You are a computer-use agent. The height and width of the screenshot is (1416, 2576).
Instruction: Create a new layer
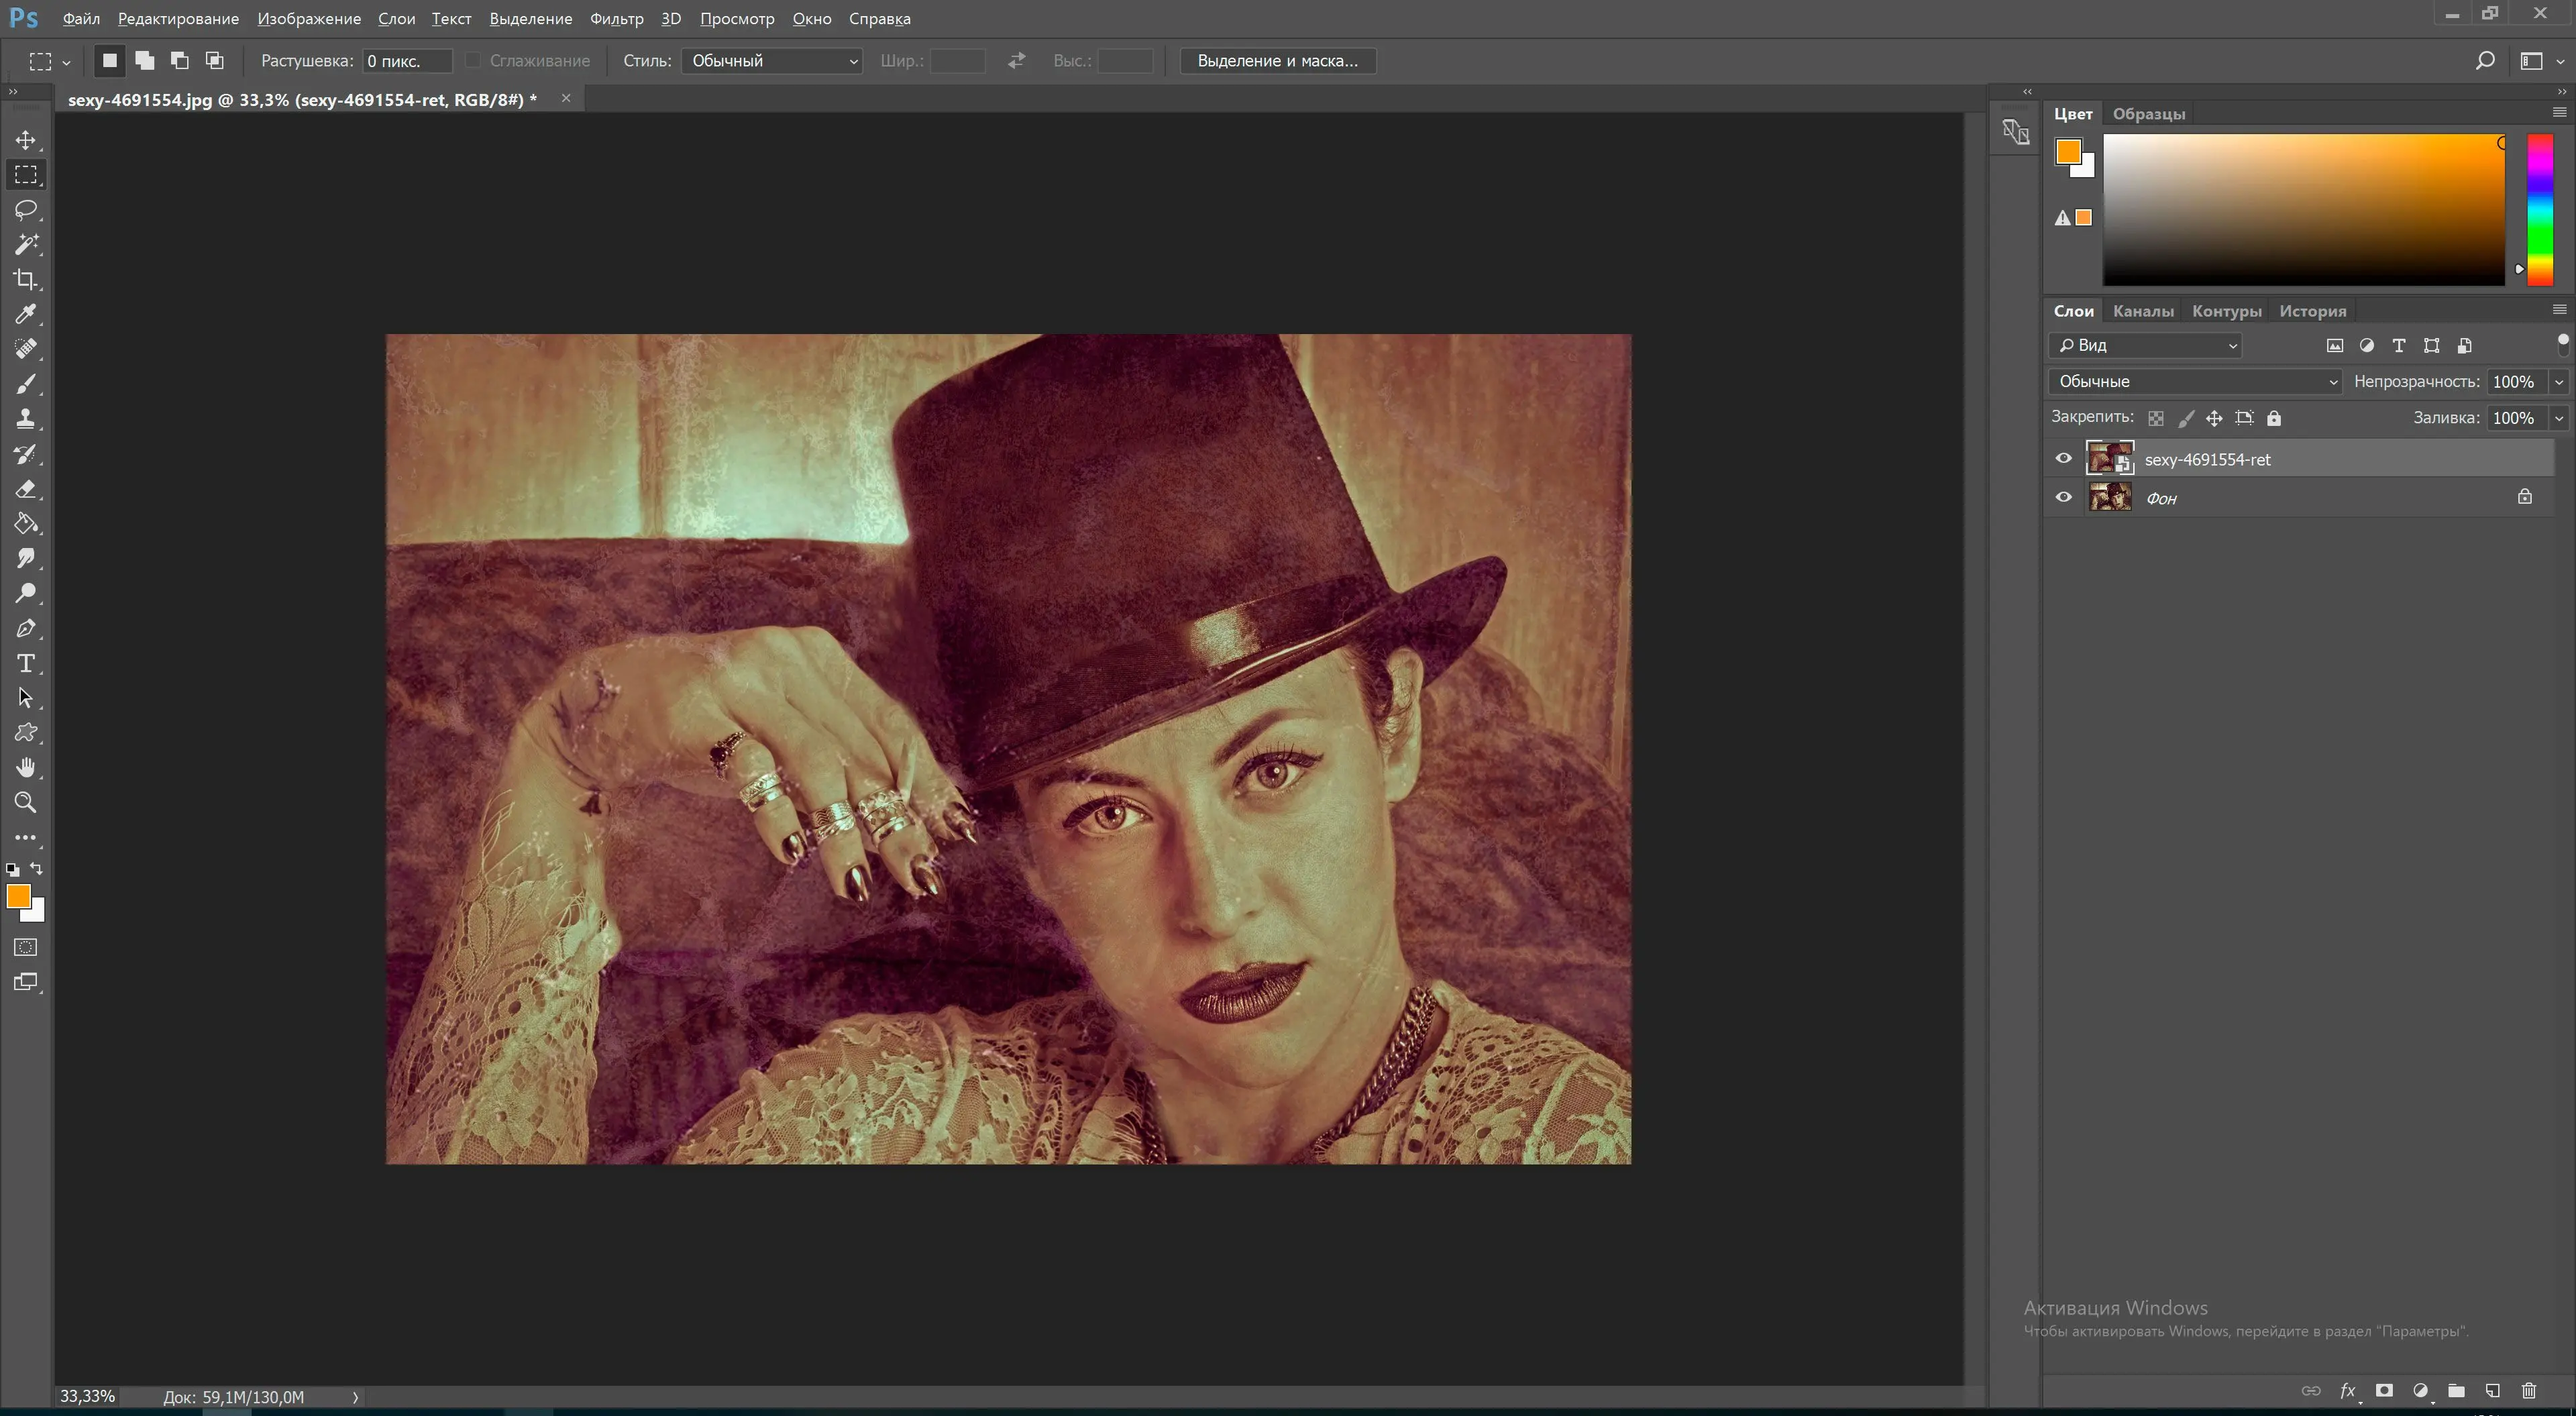tap(2492, 1391)
